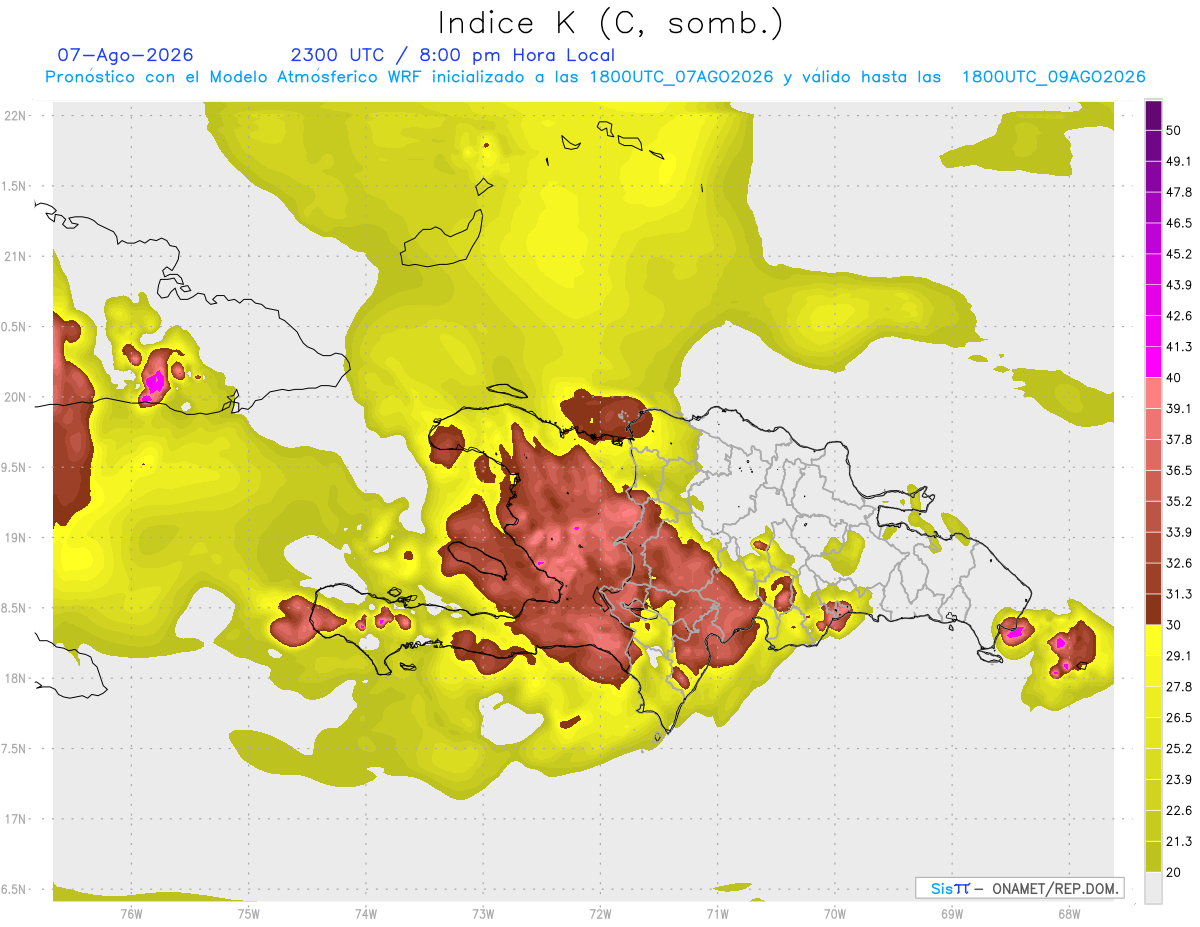
Task: Click the 'SisTT - ONAMET/REP.DOM.' credit box
Action: [1019, 888]
